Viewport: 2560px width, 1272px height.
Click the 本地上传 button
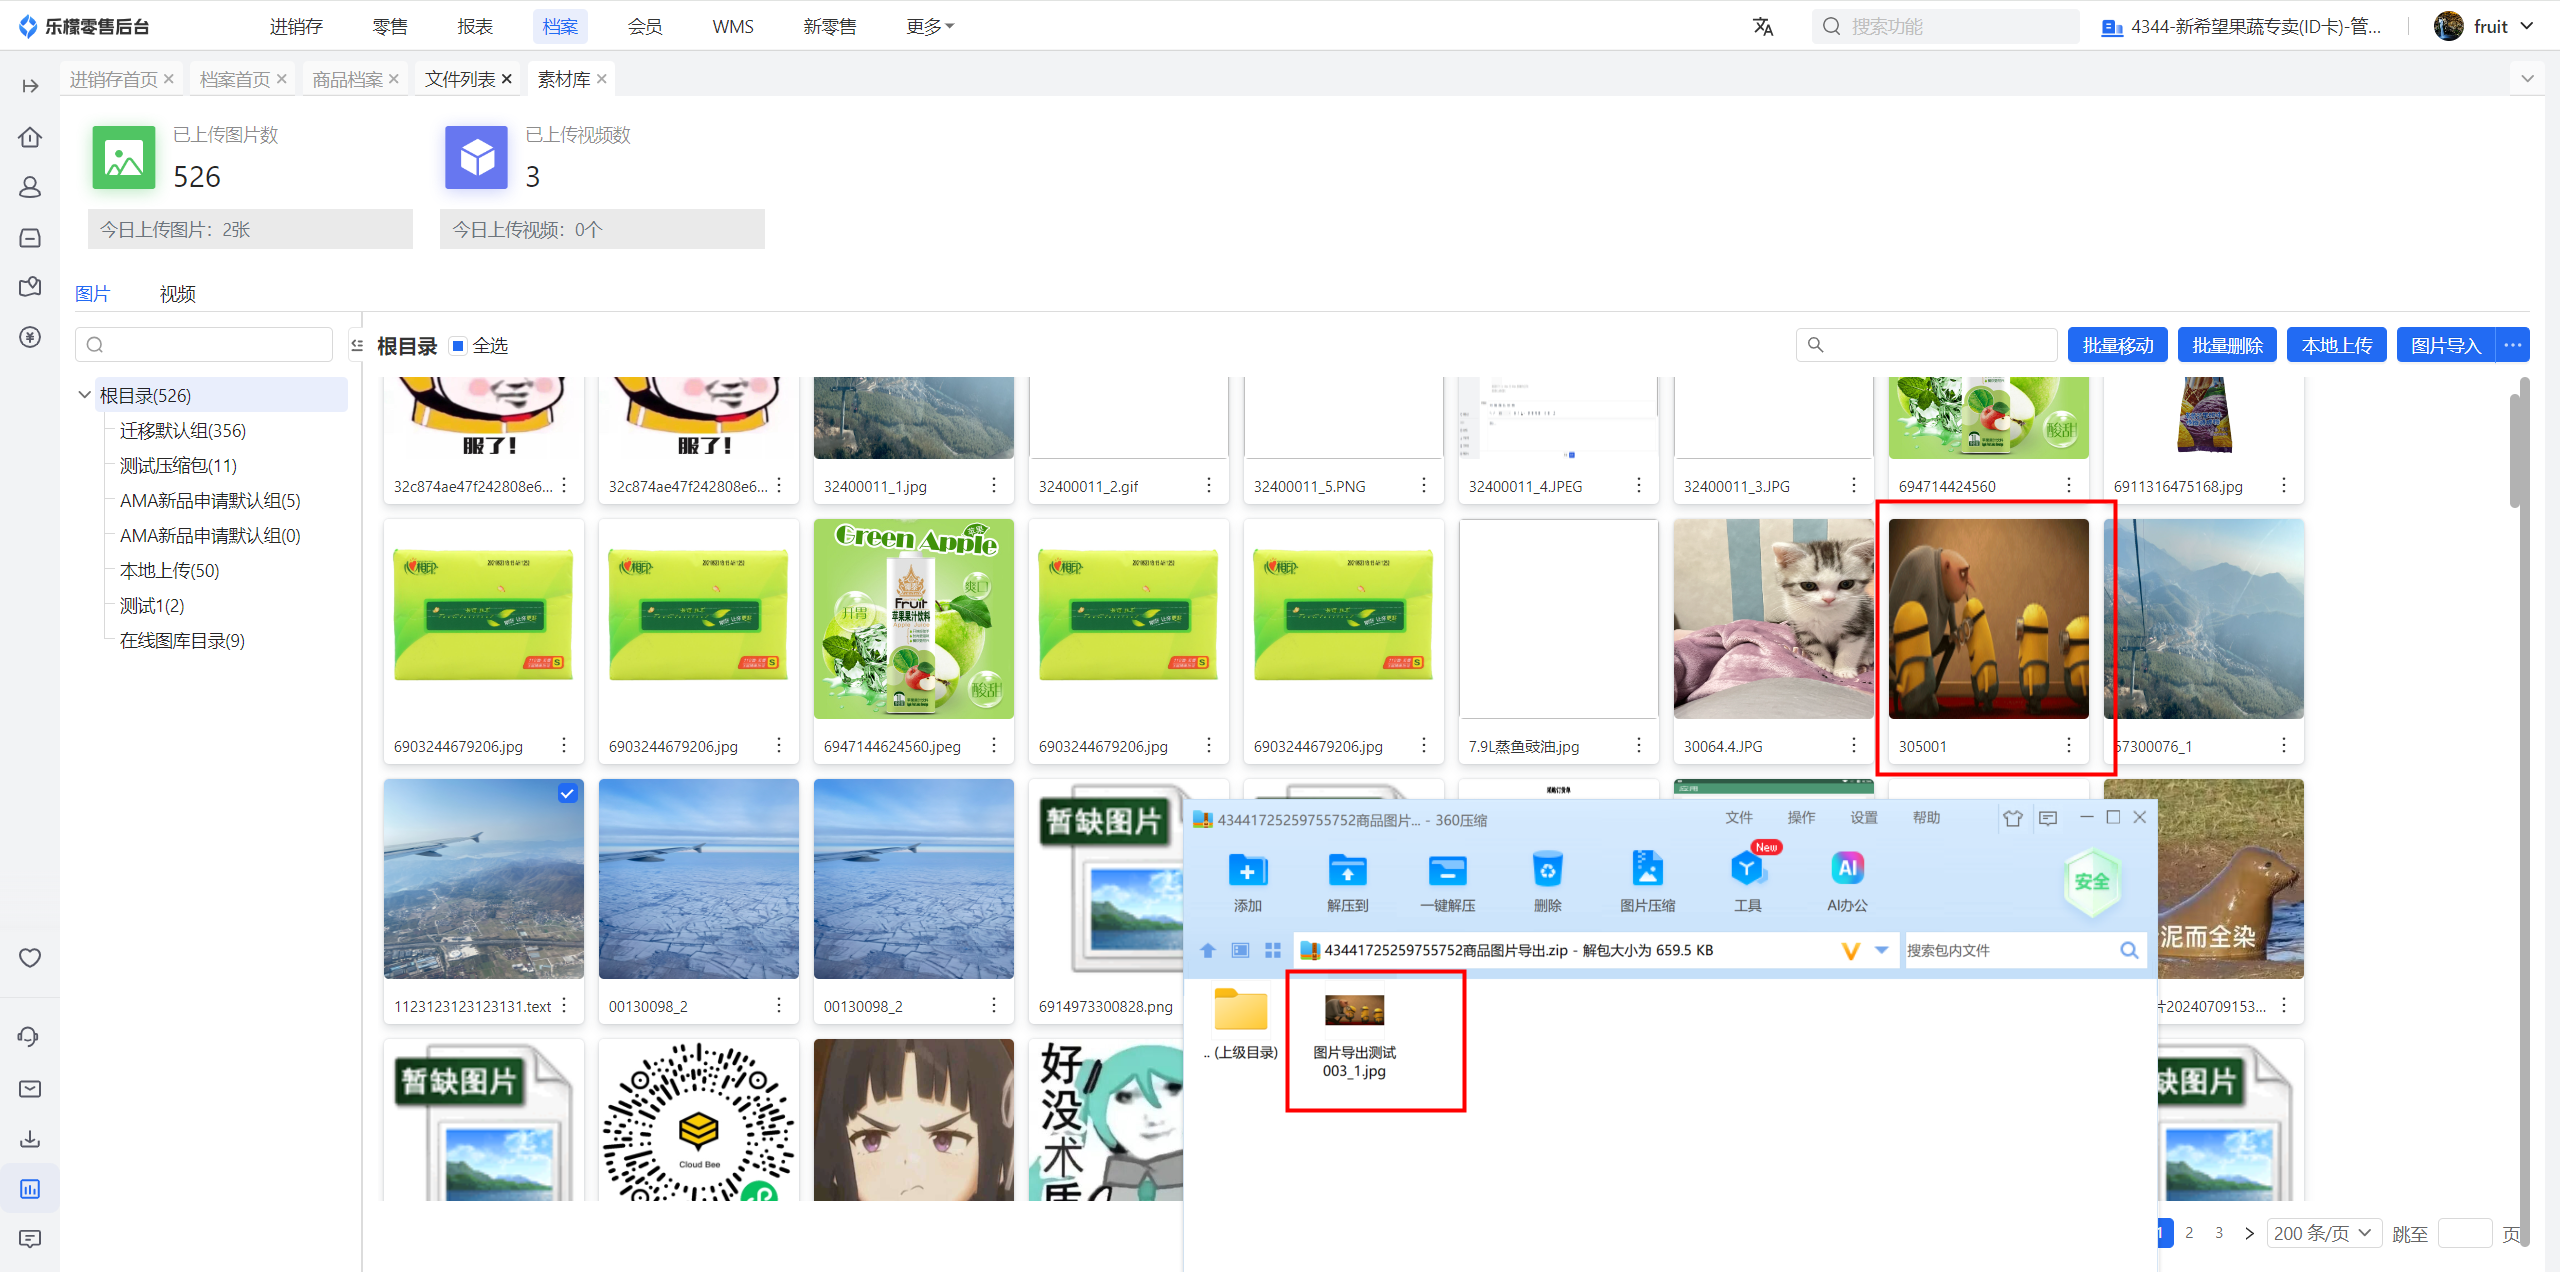point(2337,345)
